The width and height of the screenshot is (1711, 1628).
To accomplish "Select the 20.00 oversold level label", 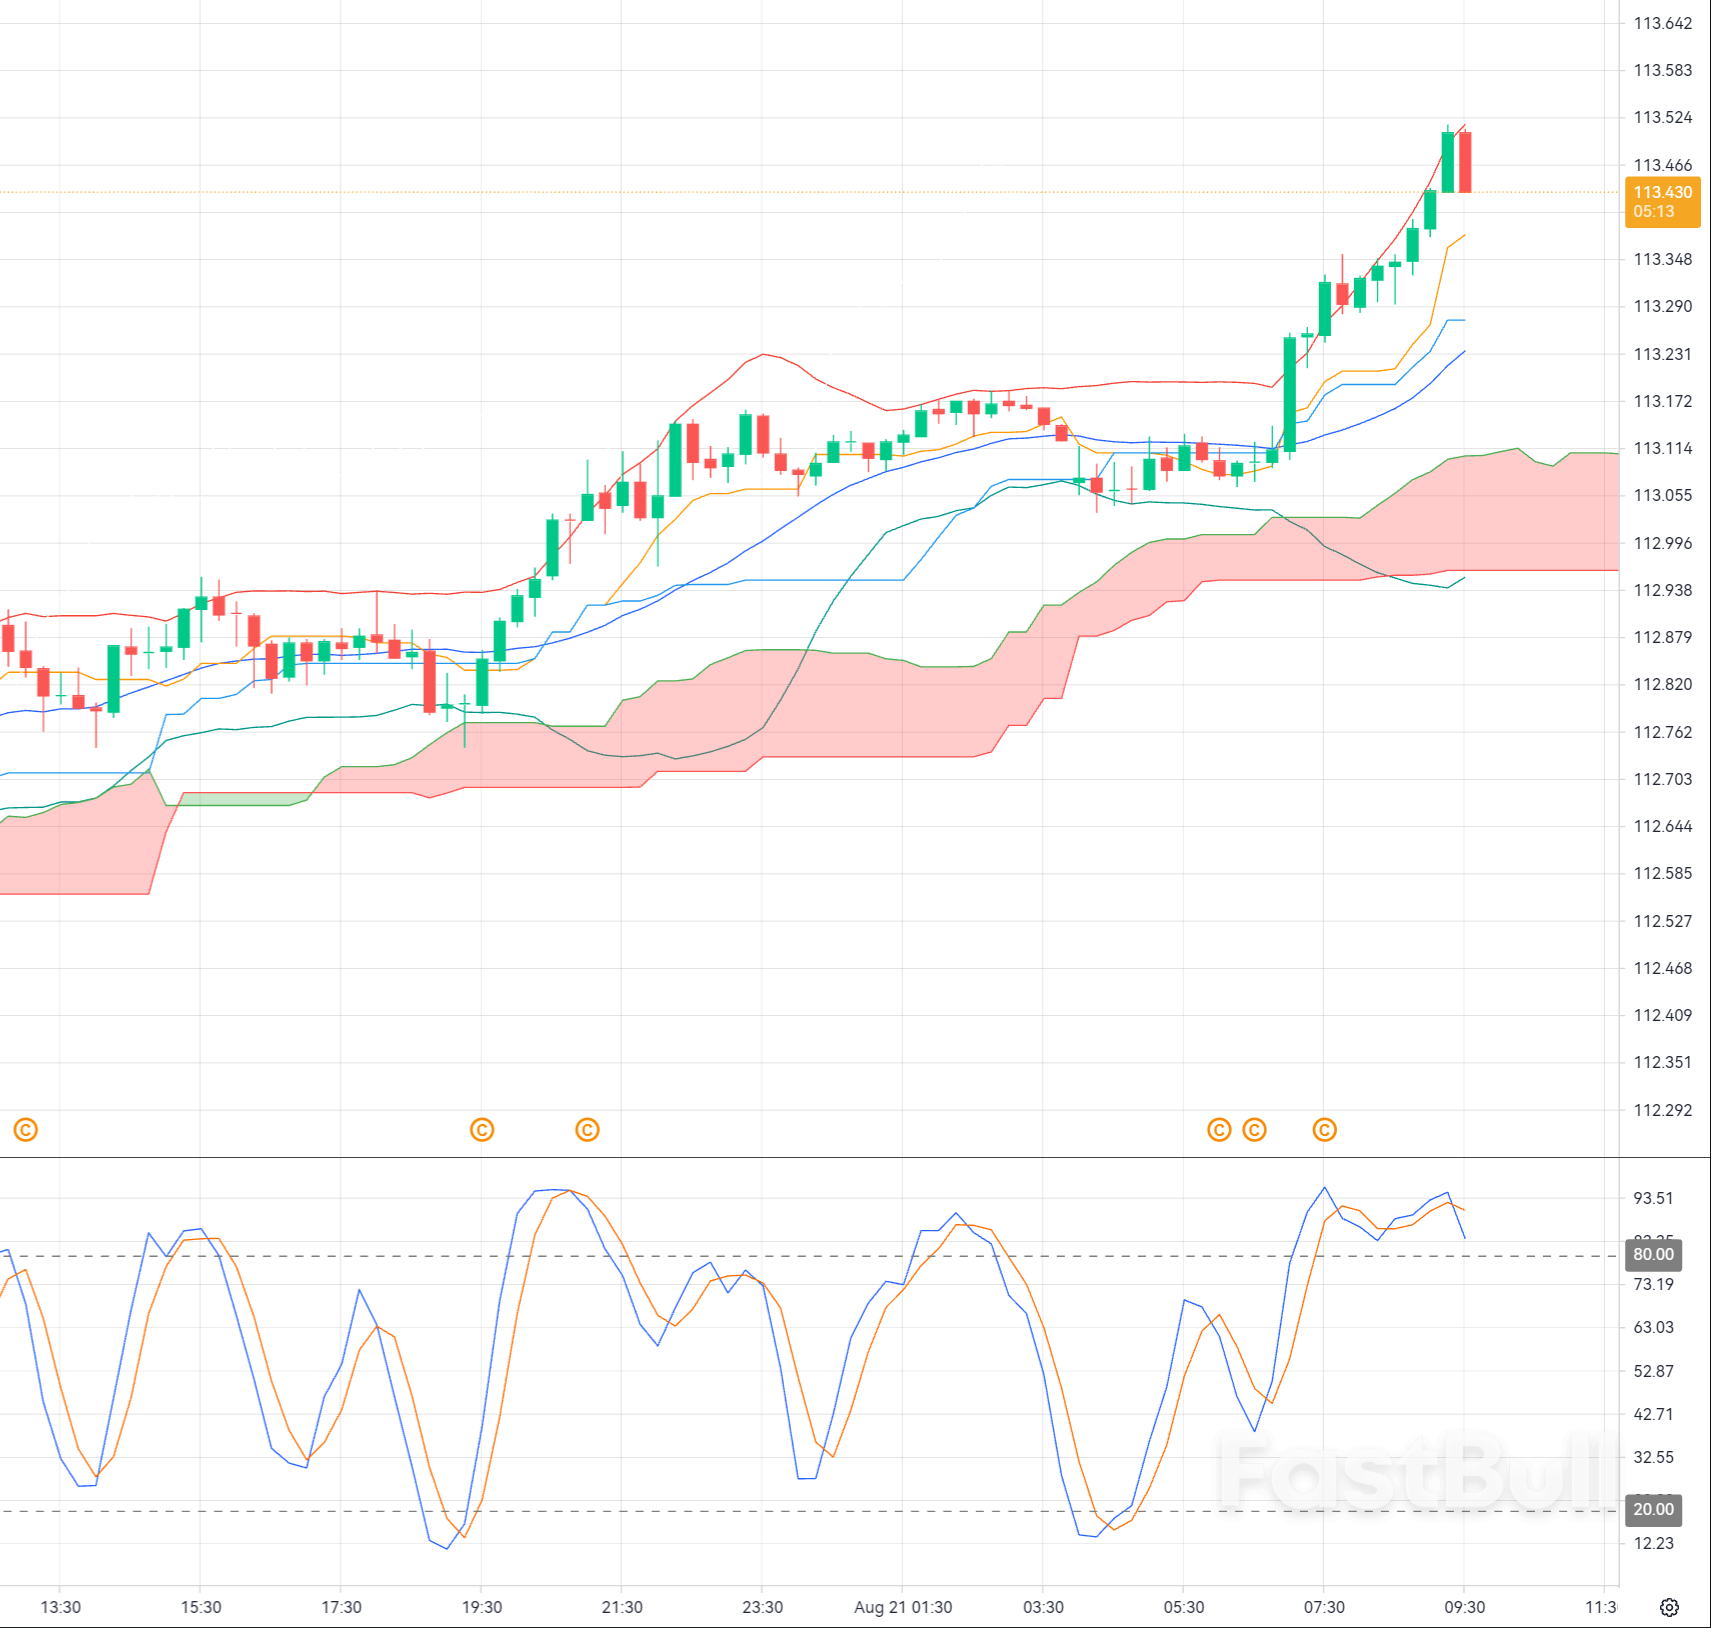I will [1654, 1509].
